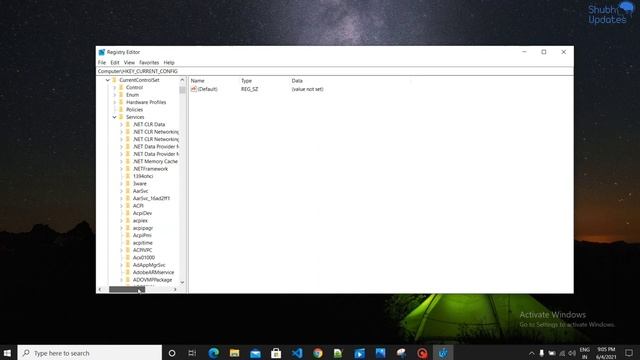Open File Explorer from the taskbar

point(234,353)
